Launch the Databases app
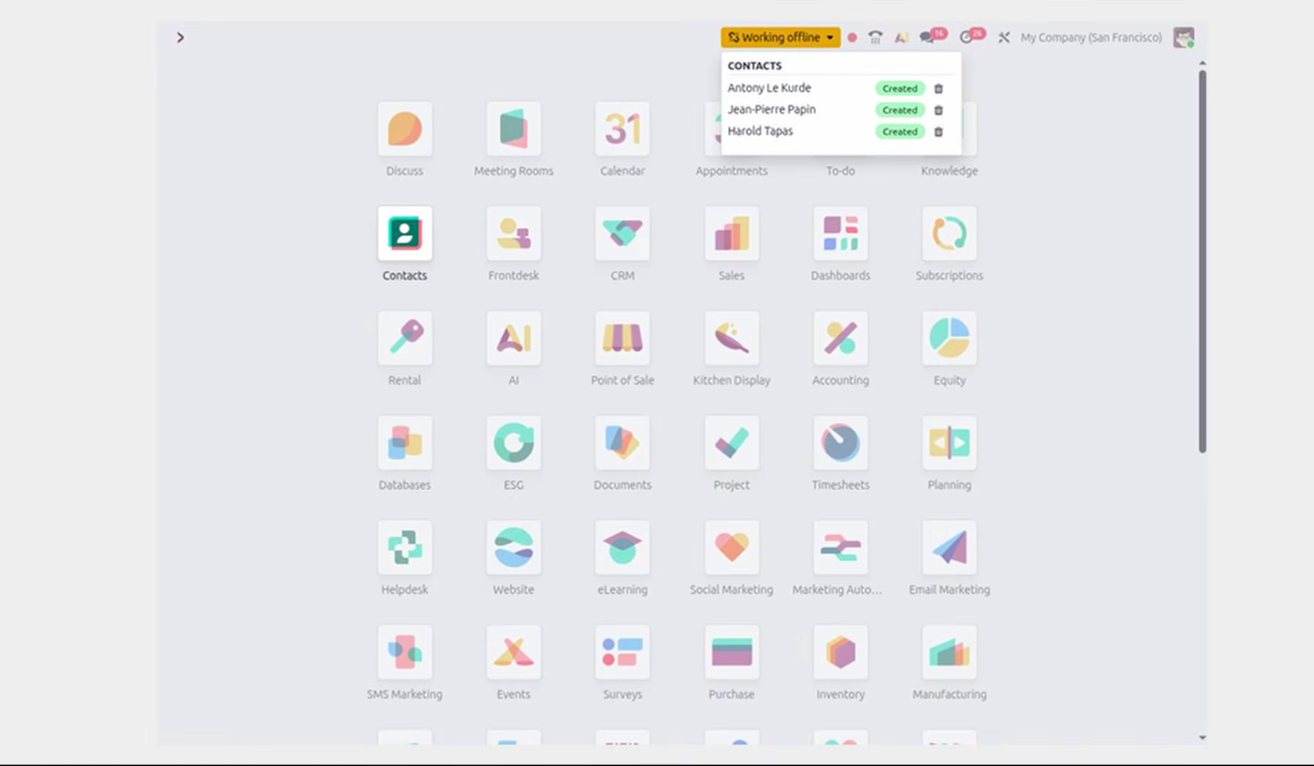The height and width of the screenshot is (766, 1314). click(x=405, y=443)
